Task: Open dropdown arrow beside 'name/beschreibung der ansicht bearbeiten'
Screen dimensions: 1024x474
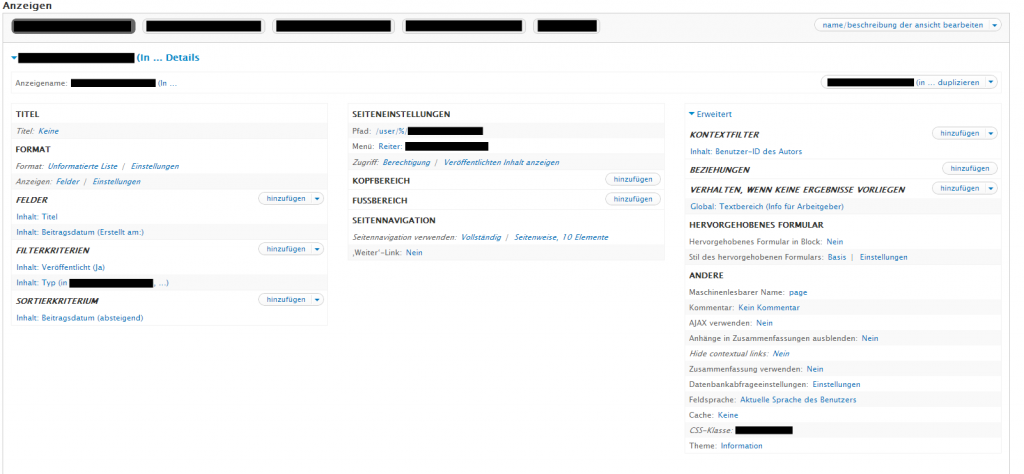Action: (993, 25)
